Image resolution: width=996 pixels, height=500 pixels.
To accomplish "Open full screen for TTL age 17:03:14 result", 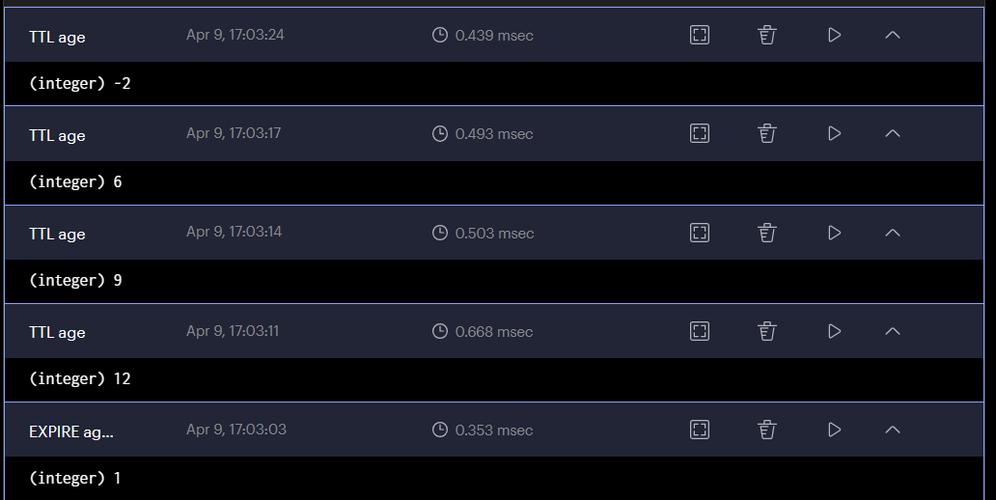I will (x=700, y=232).
